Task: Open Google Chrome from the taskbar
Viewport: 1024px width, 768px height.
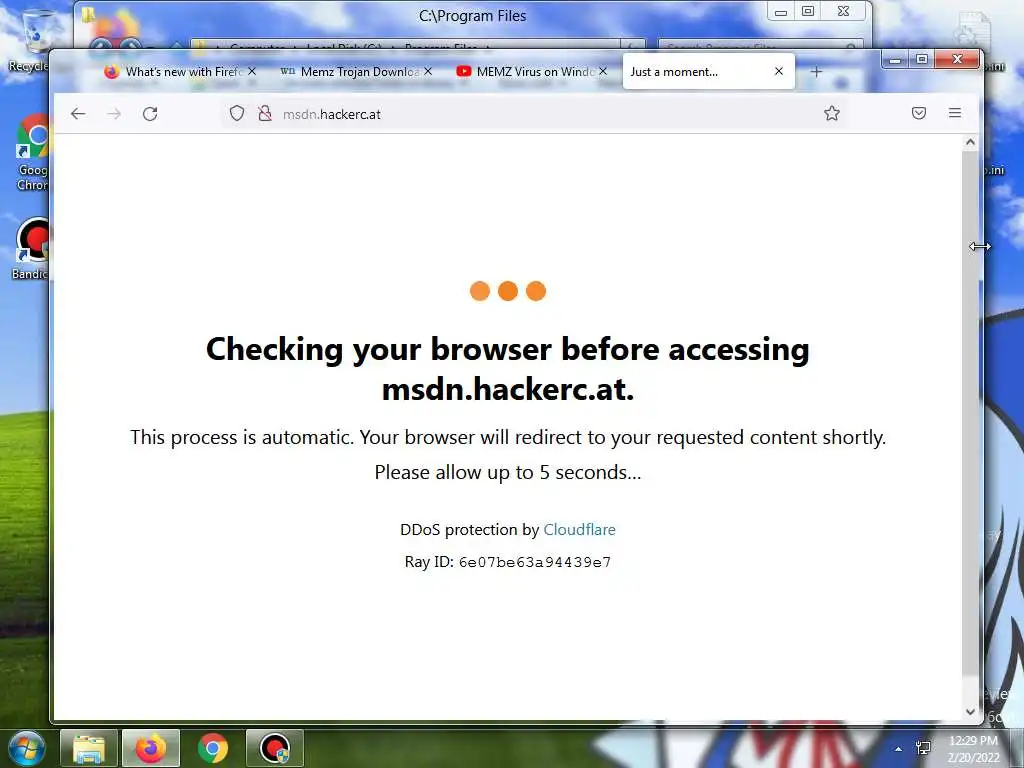Action: pyautogui.click(x=213, y=748)
